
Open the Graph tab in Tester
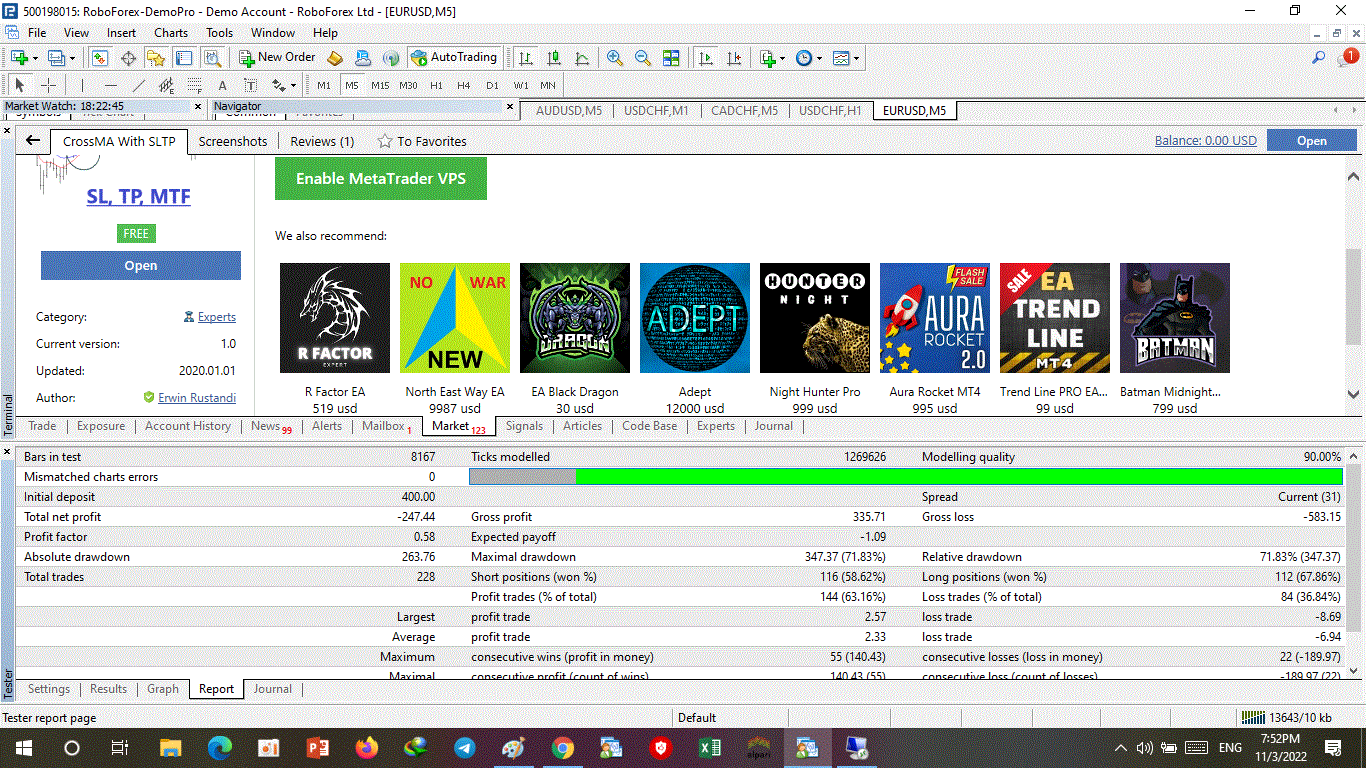pyautogui.click(x=163, y=689)
